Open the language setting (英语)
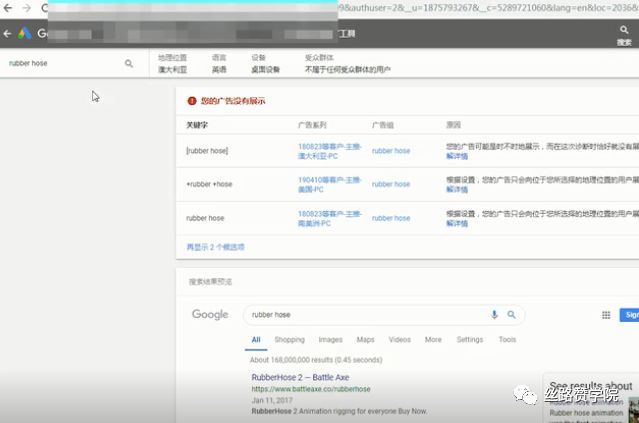Image resolution: width=639 pixels, height=423 pixels. pyautogui.click(x=219, y=64)
